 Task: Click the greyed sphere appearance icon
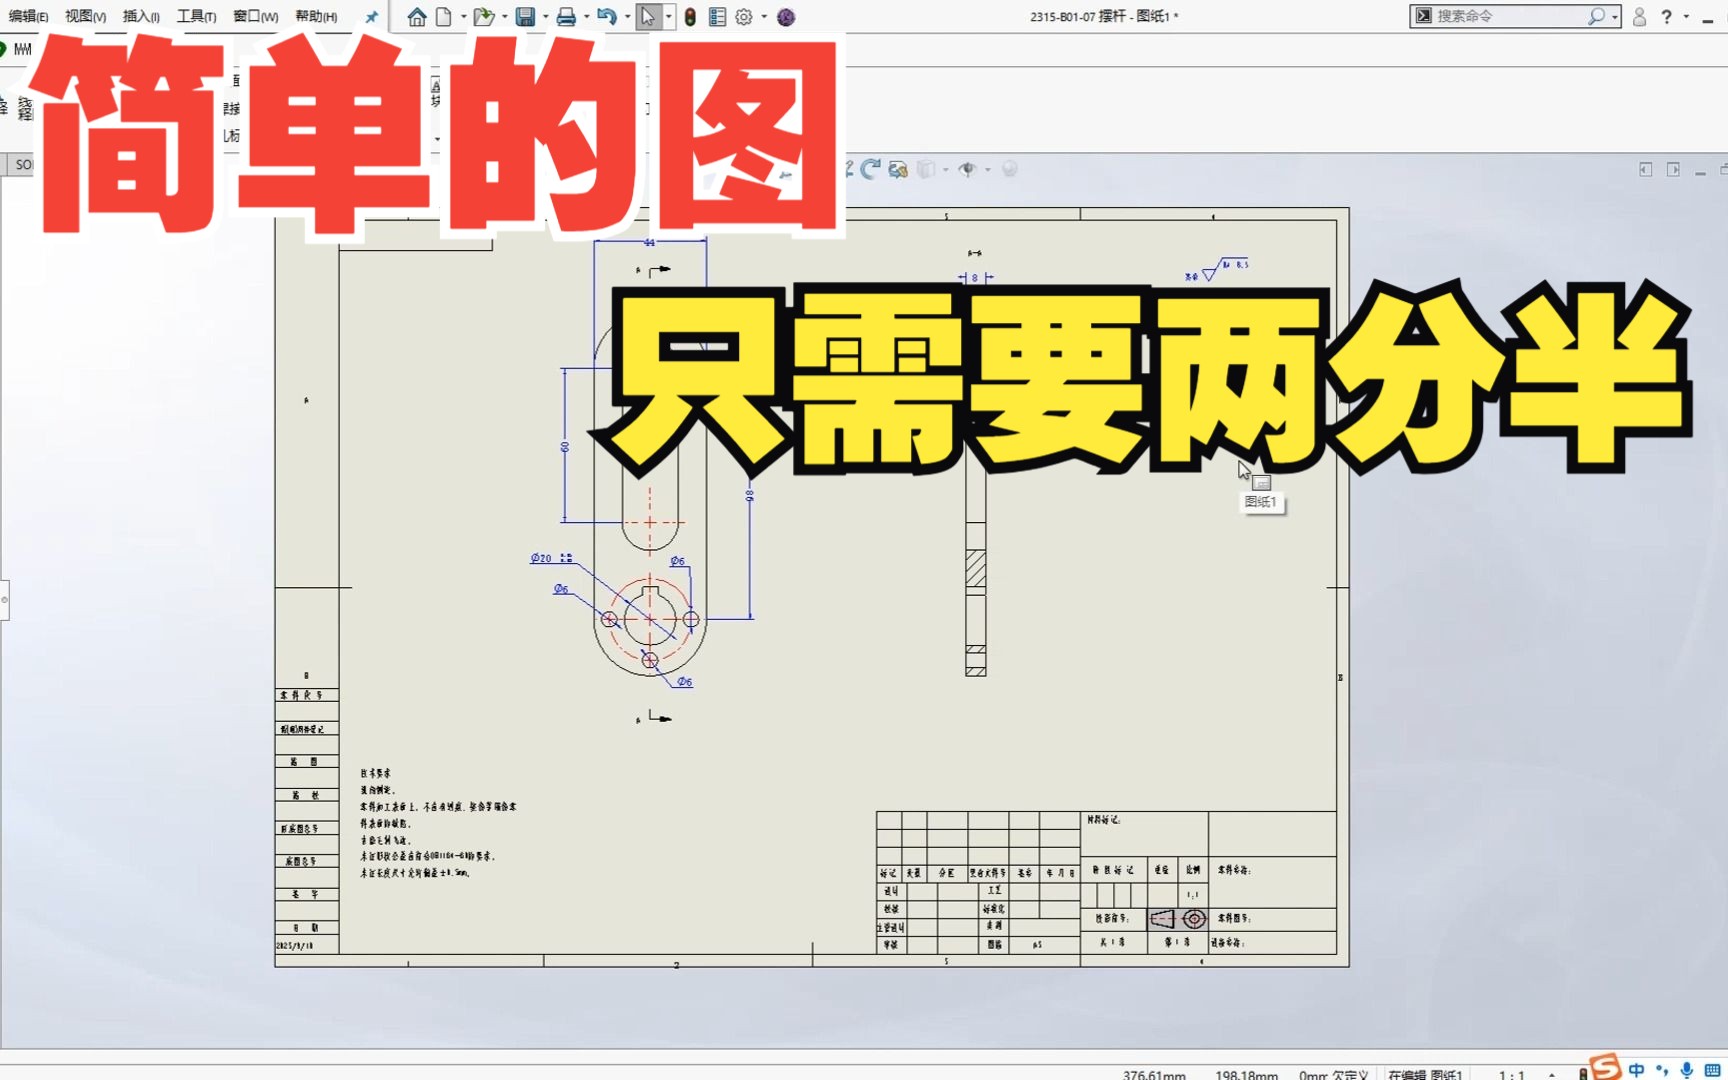click(1010, 169)
